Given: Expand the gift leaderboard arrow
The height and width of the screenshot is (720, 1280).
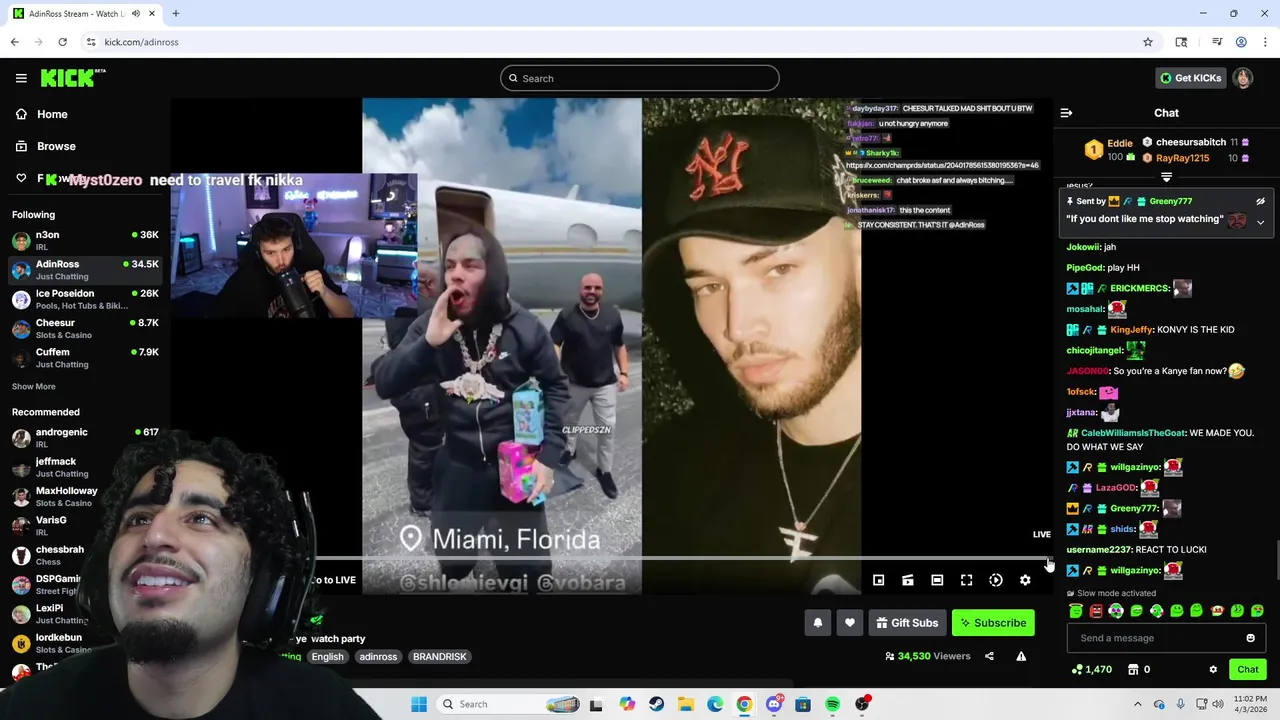Looking at the screenshot, I should tap(1166, 177).
